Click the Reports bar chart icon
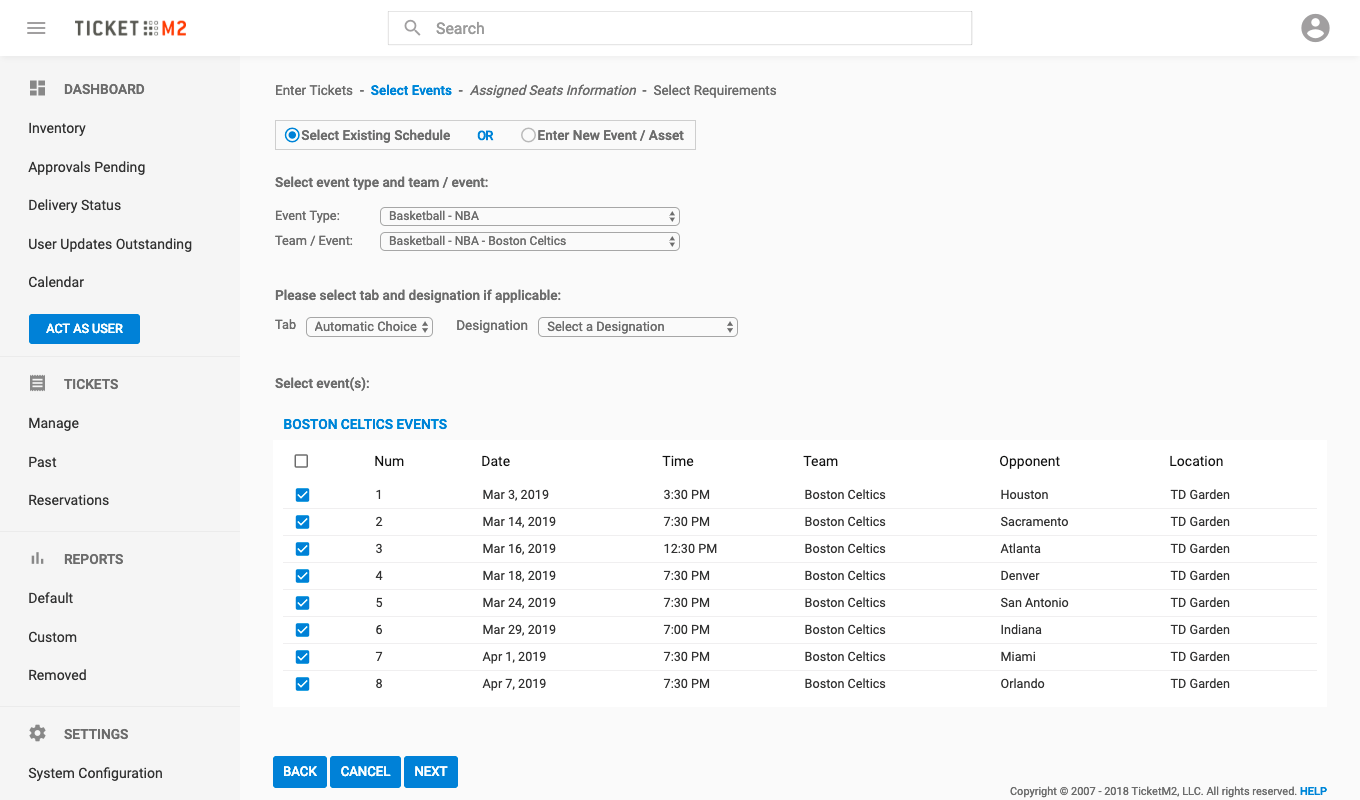Image resolution: width=1360 pixels, height=800 pixels. [38, 559]
